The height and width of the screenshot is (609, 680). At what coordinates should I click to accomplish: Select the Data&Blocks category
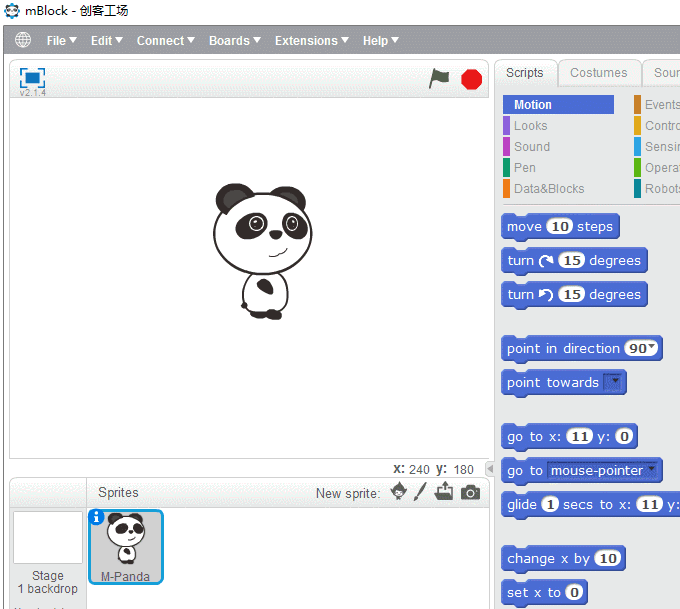click(548, 189)
